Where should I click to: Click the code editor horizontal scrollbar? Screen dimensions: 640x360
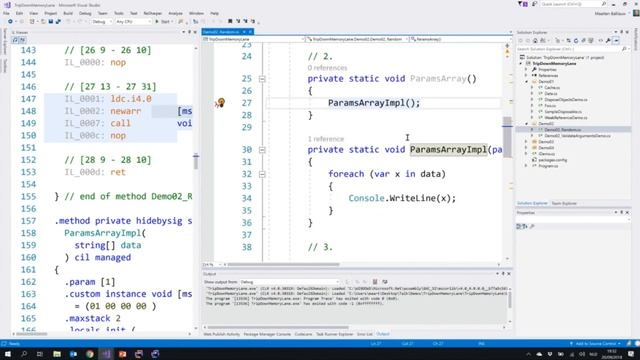pos(283,264)
